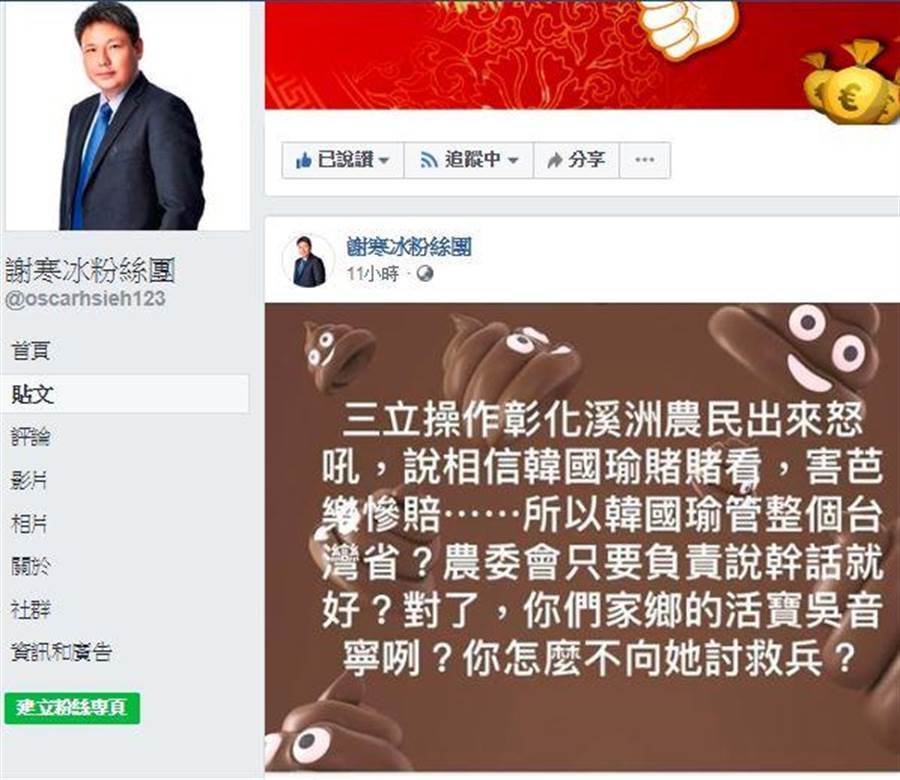Click the RSS follow icon on 追蹤中
The width and height of the screenshot is (900, 780).
coord(429,160)
